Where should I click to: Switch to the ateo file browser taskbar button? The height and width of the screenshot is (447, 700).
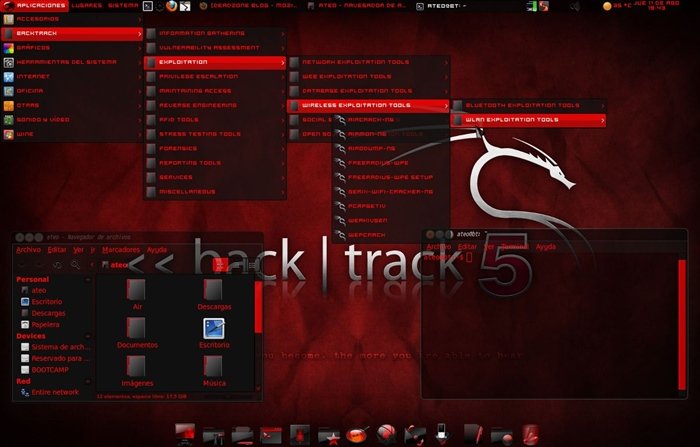(357, 6)
